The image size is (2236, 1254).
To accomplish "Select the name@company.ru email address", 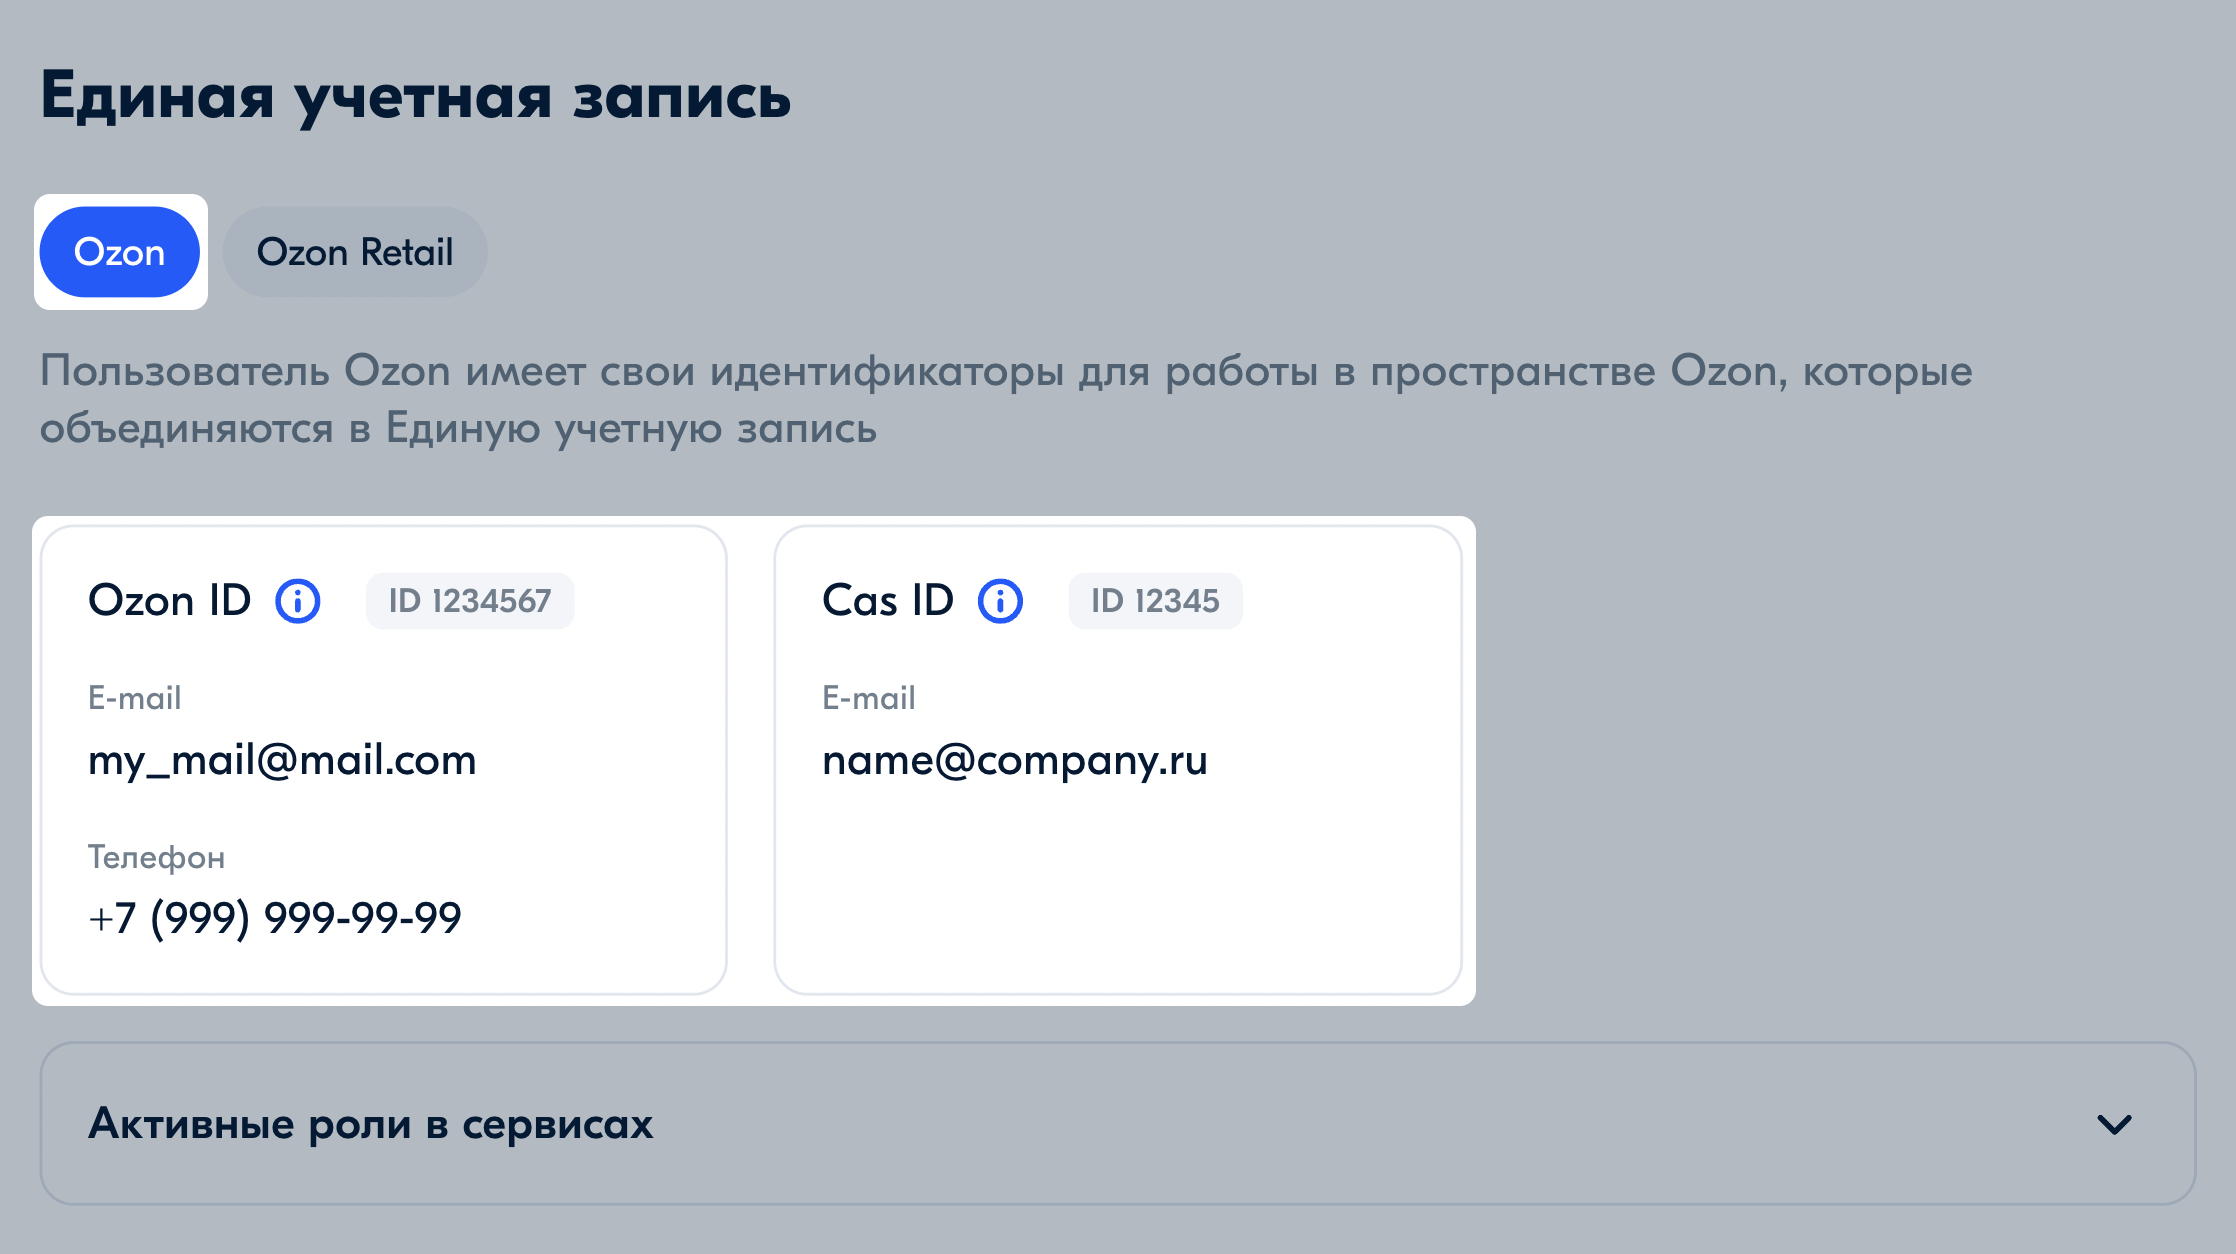I will click(x=1015, y=761).
